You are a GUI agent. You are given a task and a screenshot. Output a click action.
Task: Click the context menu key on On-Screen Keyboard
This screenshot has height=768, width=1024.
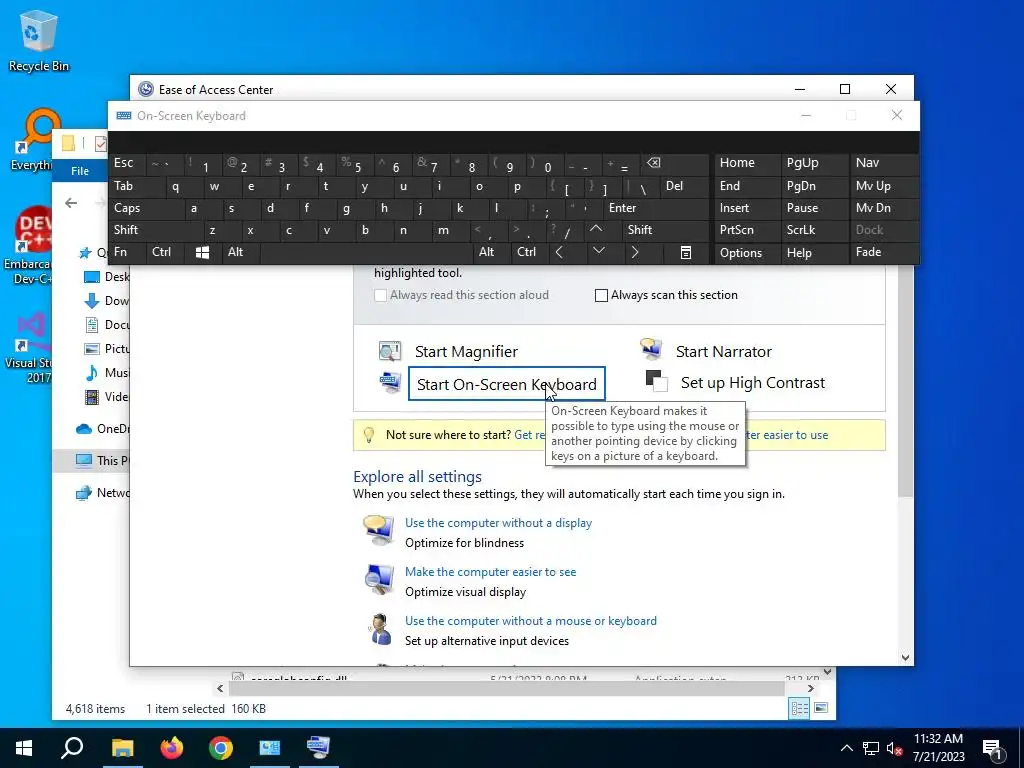686,253
